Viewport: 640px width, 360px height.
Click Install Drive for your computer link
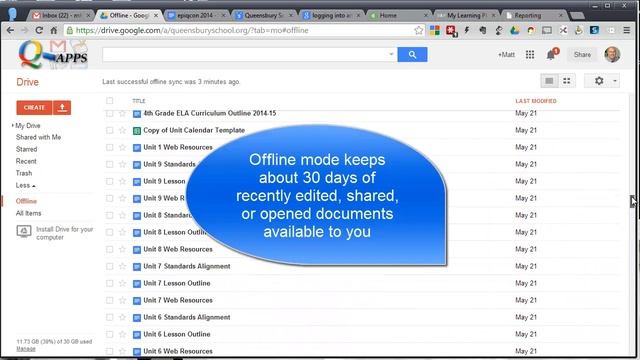pos(64,233)
